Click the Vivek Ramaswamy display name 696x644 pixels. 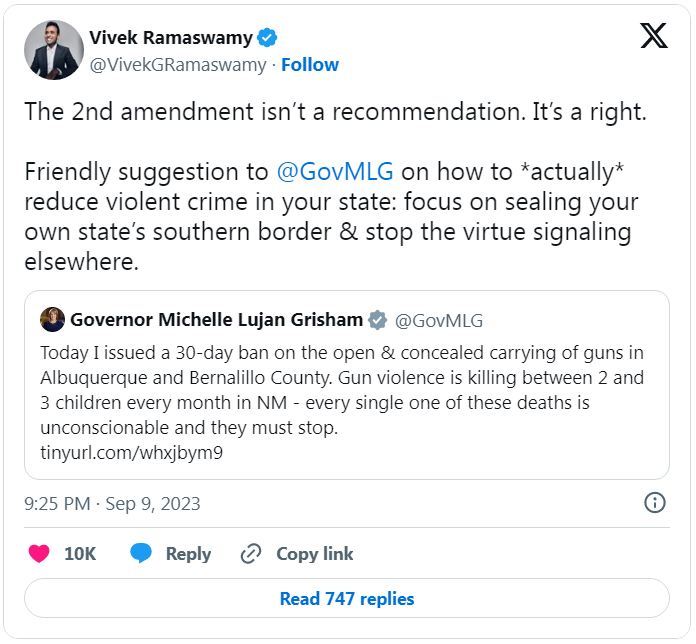coord(170,38)
